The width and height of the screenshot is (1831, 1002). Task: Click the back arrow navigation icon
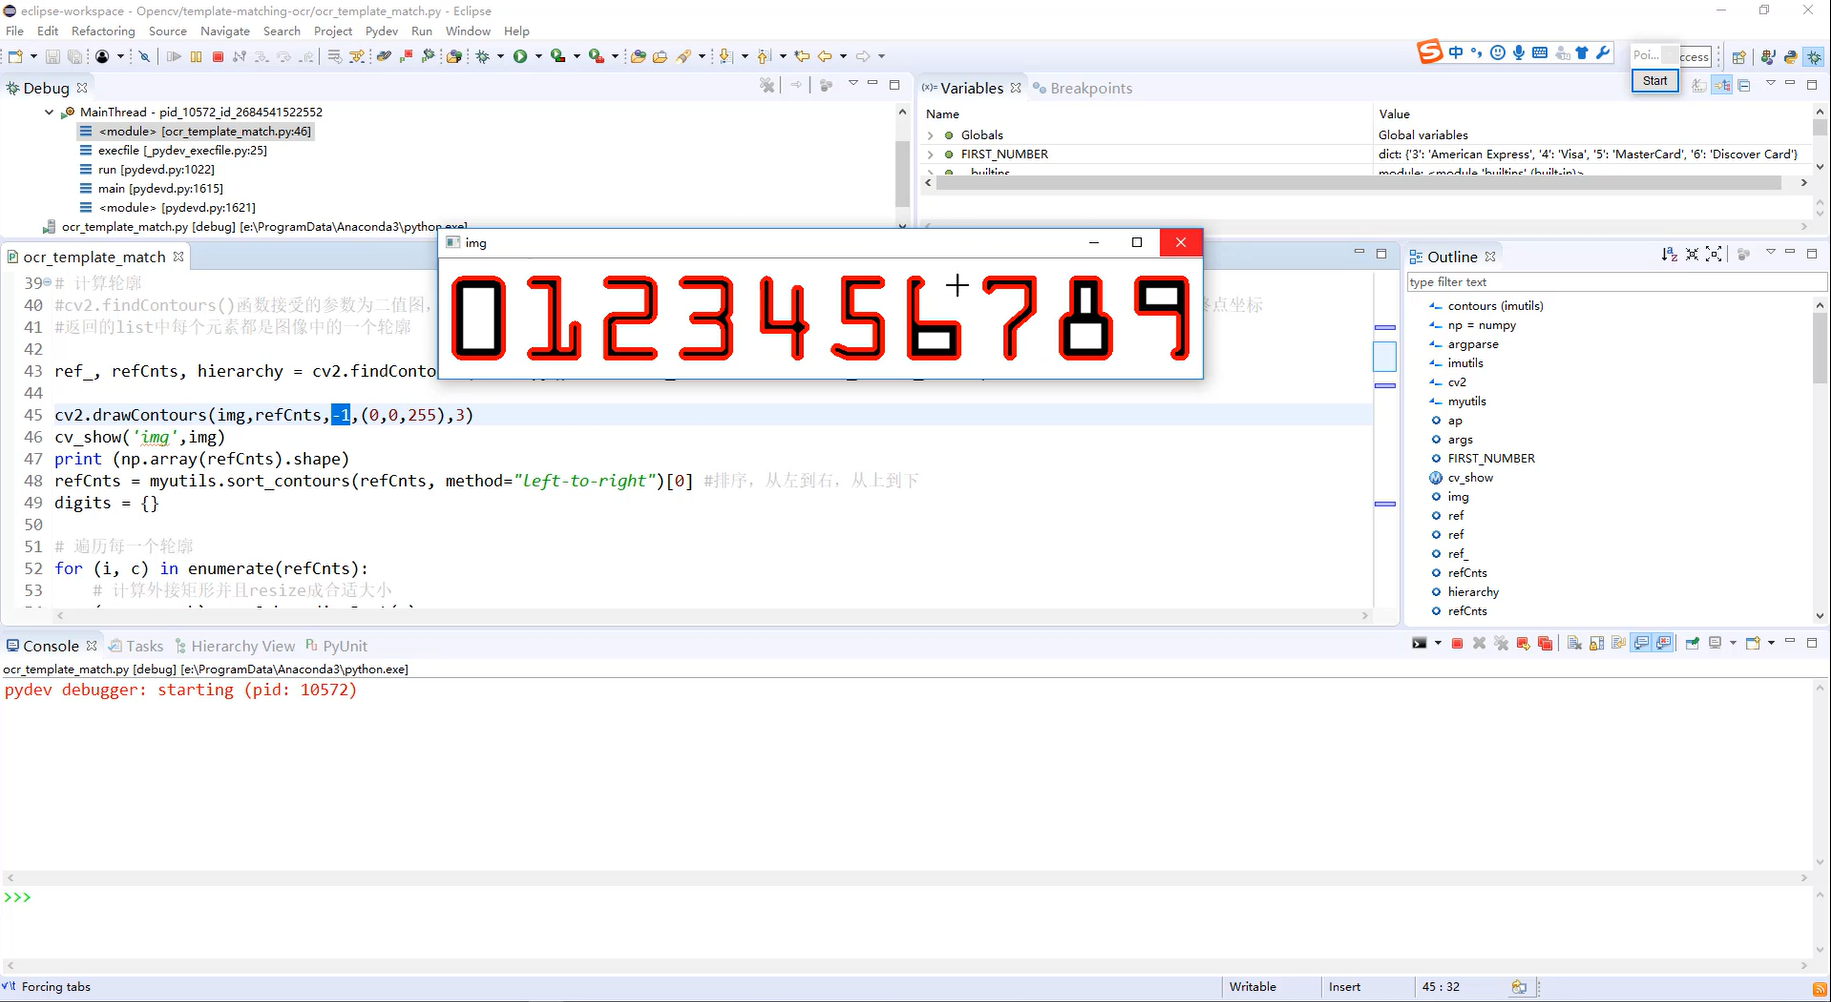coord(825,56)
